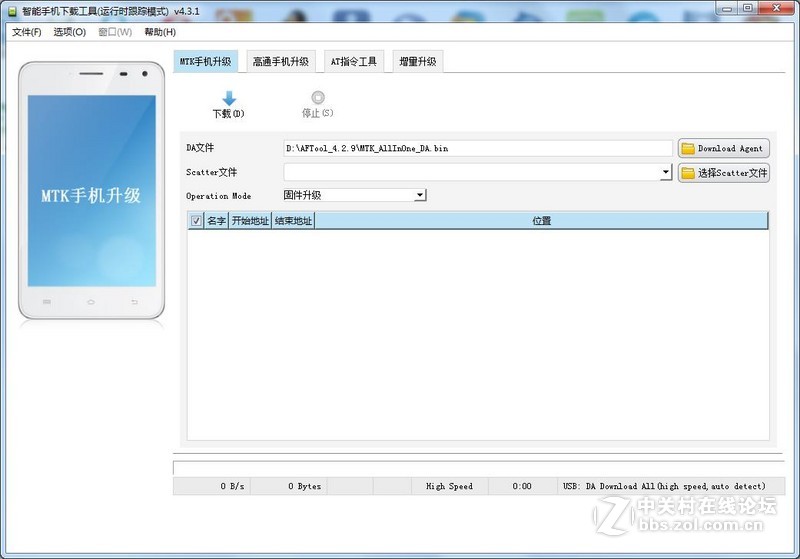Open the 帮助(H) menu
800x559 pixels.
click(160, 32)
